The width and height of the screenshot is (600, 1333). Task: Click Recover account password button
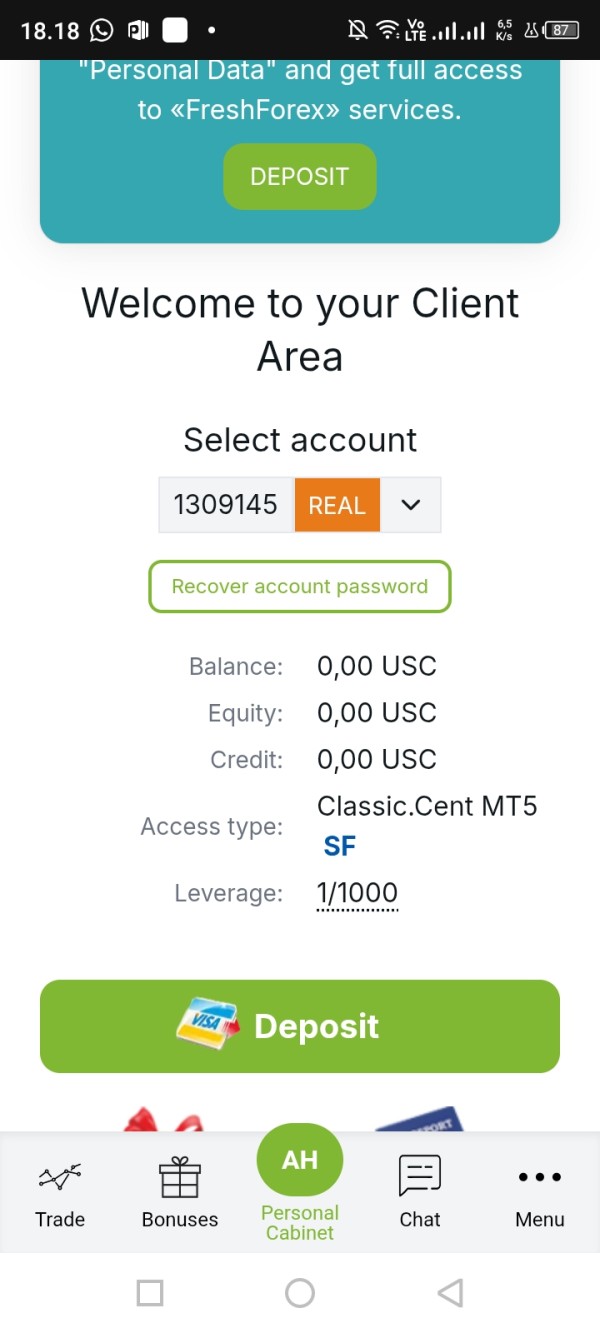click(x=300, y=586)
